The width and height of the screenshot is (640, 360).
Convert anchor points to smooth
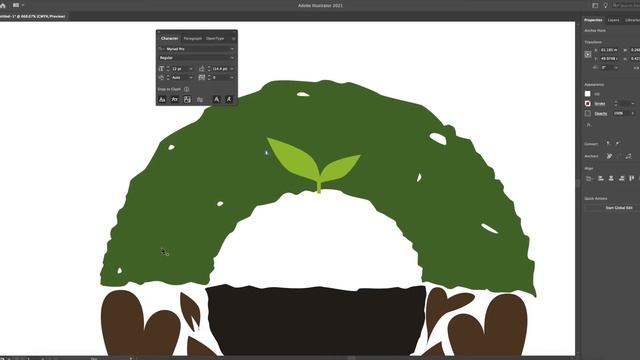coord(617,144)
